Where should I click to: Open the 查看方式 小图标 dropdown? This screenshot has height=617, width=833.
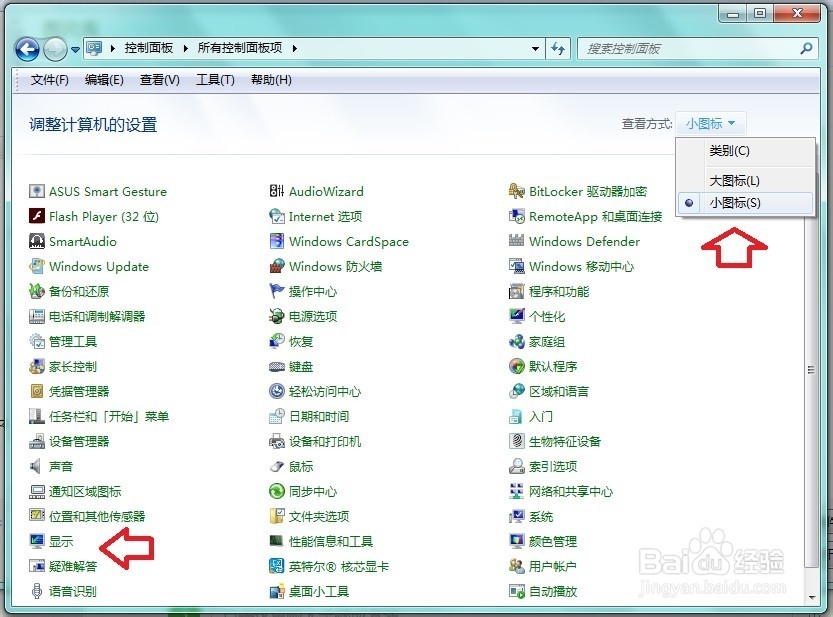pyautogui.click(x=710, y=124)
